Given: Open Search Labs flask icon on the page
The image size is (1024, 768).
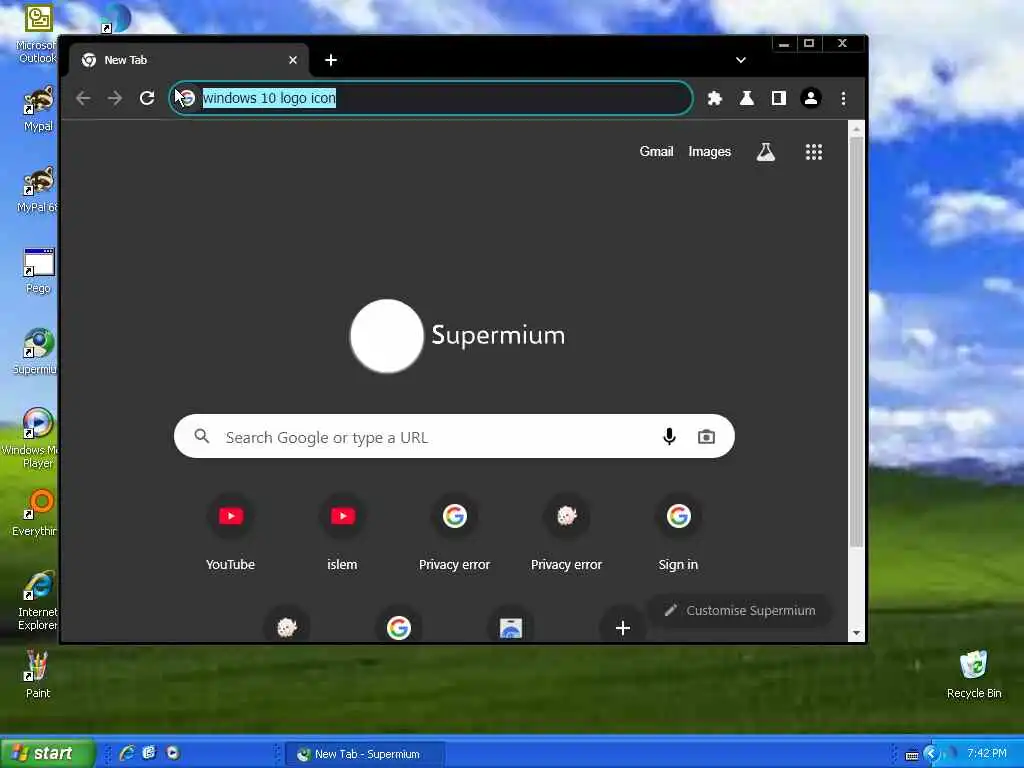Looking at the screenshot, I should 765,152.
